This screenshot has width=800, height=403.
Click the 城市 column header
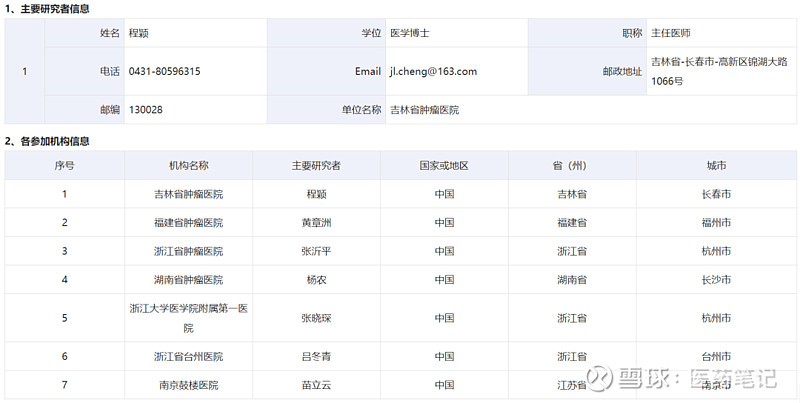(x=716, y=165)
